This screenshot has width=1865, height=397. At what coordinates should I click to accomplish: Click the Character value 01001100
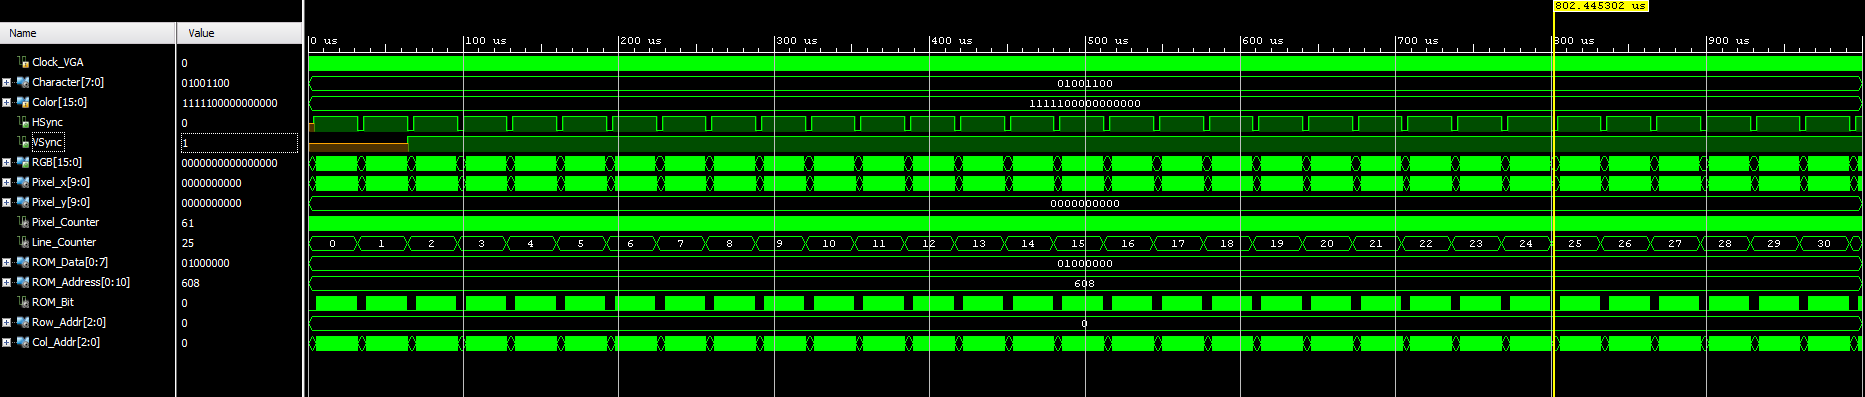point(205,83)
